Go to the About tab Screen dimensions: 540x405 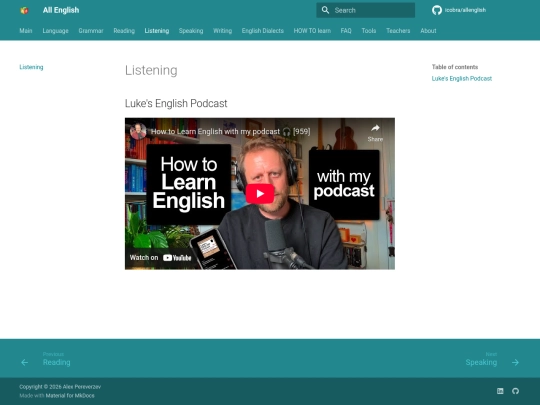coord(428,31)
